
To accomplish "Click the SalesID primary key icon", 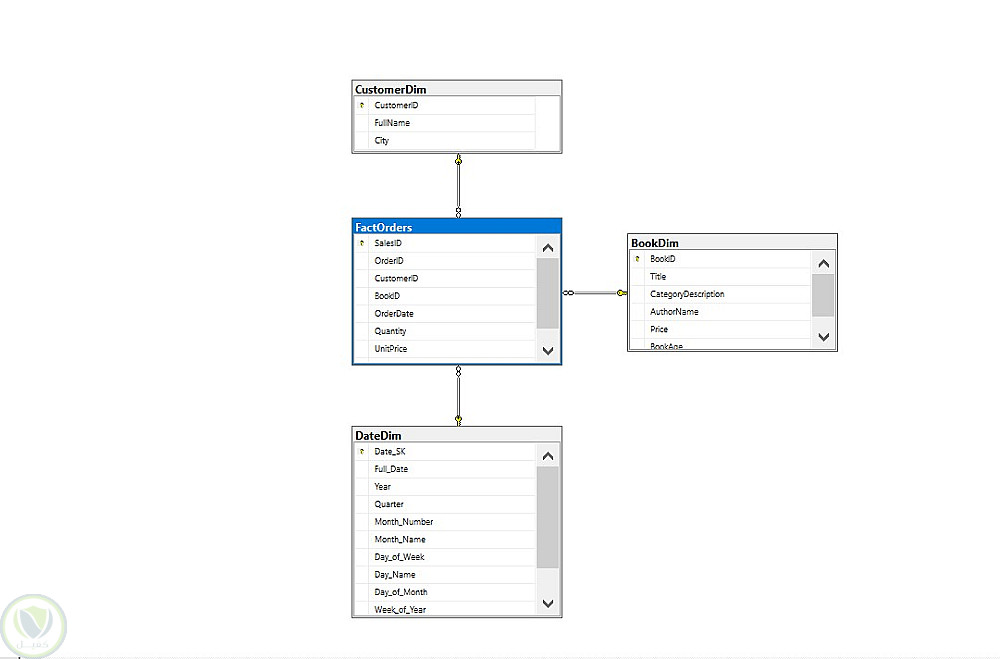I will click(362, 243).
